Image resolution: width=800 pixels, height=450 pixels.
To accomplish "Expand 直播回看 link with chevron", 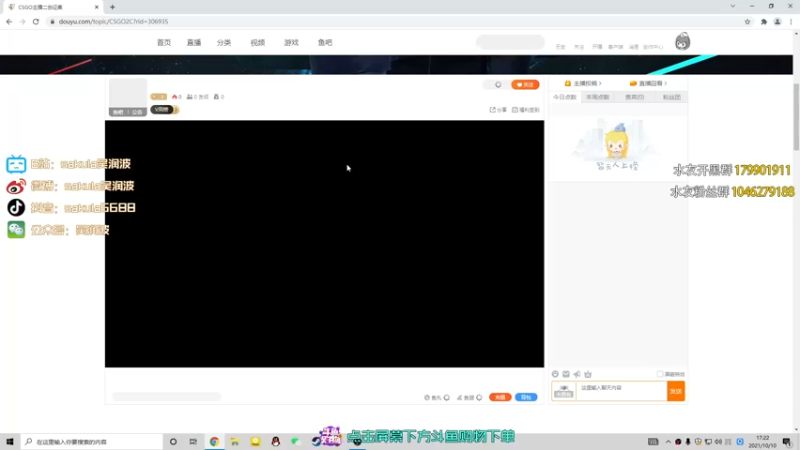I will pos(648,83).
